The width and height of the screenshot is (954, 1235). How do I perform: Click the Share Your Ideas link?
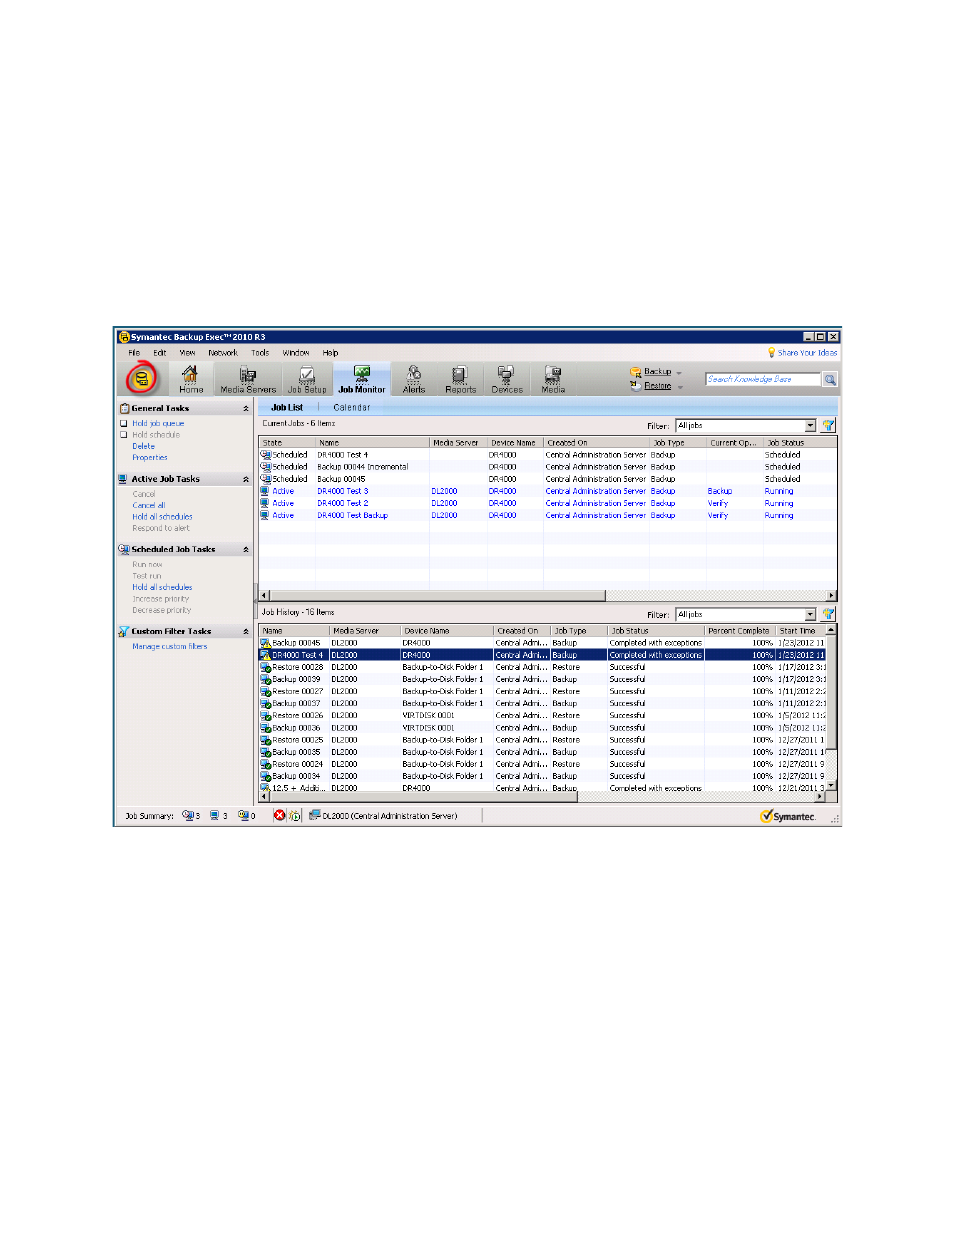click(808, 352)
